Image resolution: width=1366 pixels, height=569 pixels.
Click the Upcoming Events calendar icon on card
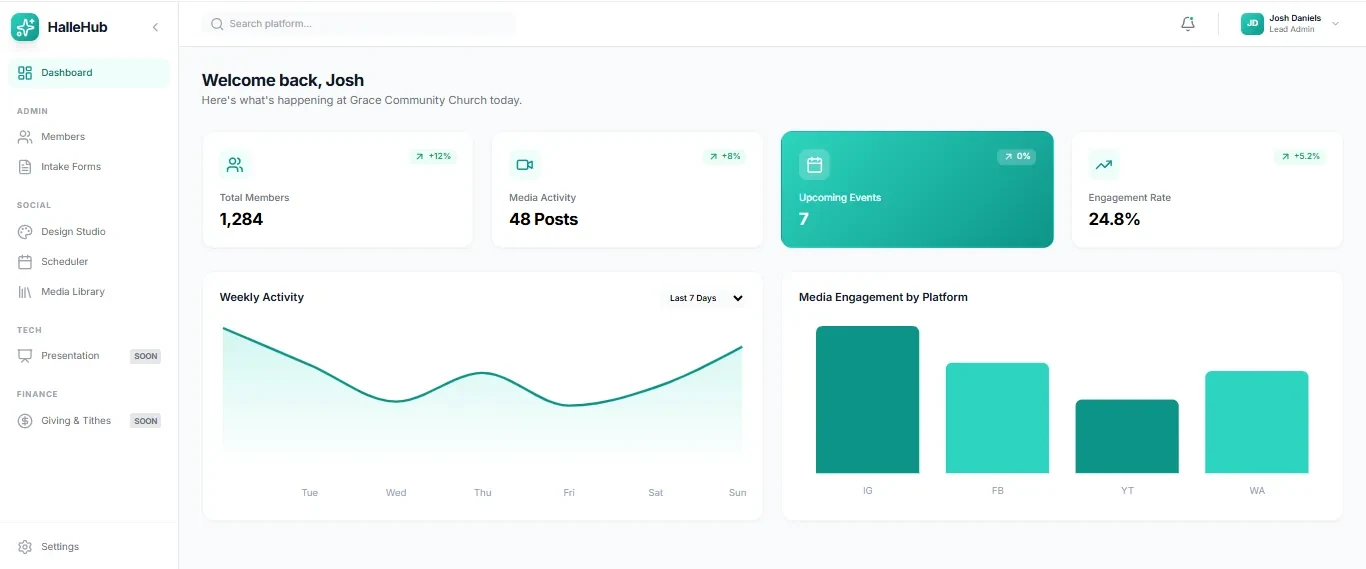(814, 165)
